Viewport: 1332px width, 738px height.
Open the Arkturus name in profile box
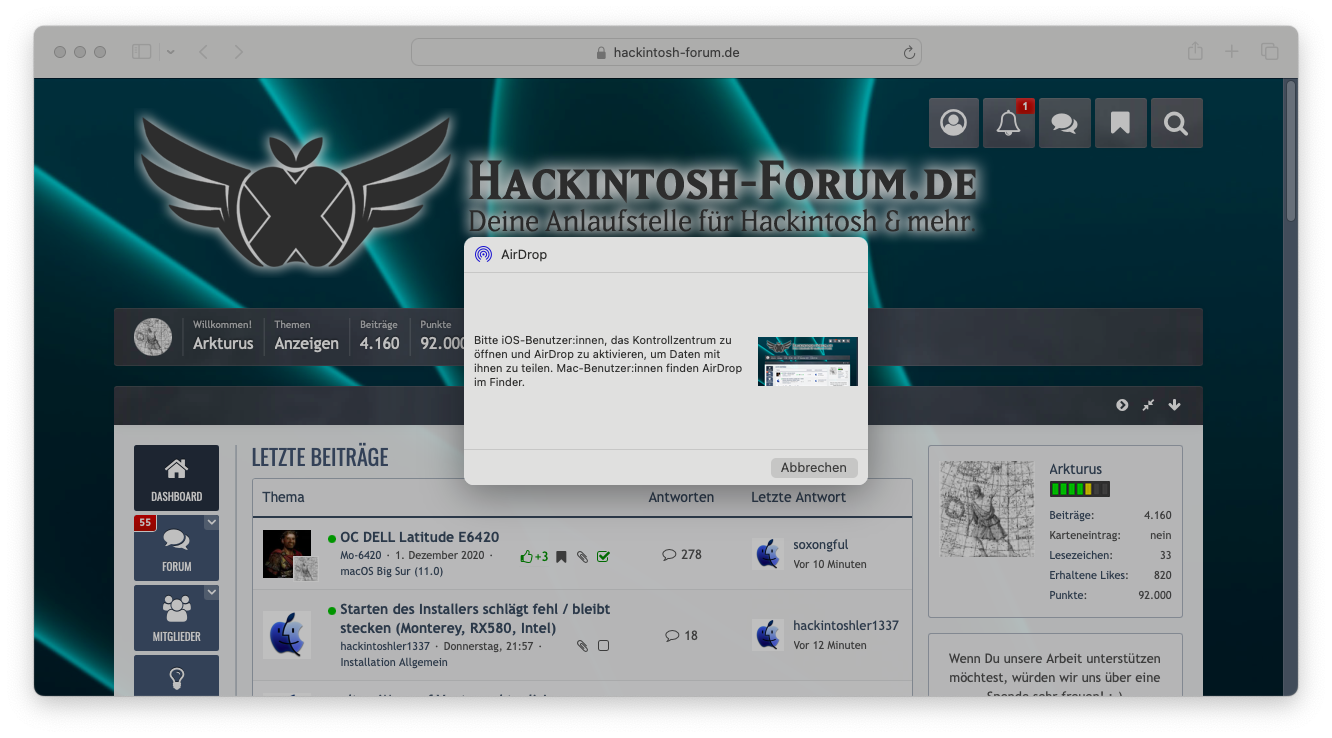click(1075, 468)
